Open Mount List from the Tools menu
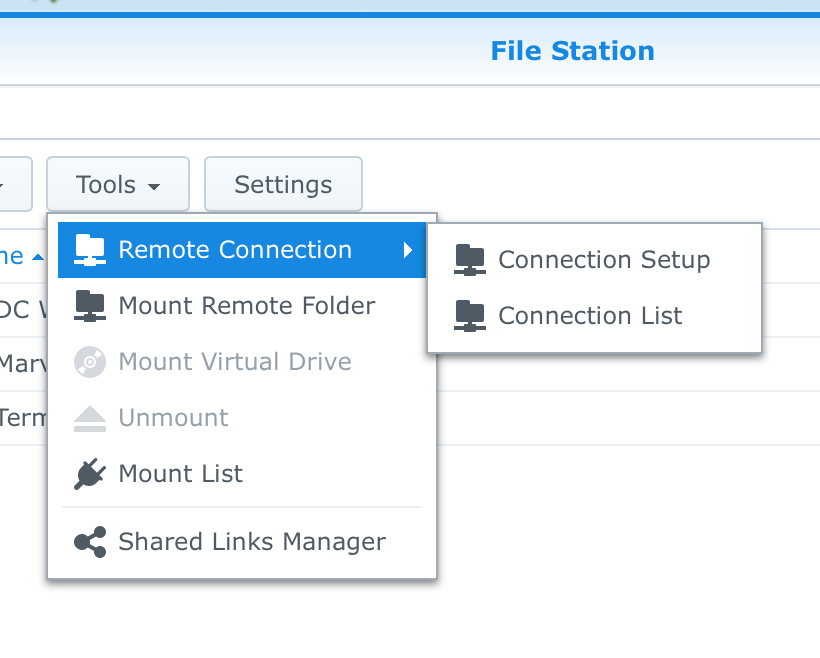Image resolution: width=820 pixels, height=658 pixels. pyautogui.click(x=180, y=474)
